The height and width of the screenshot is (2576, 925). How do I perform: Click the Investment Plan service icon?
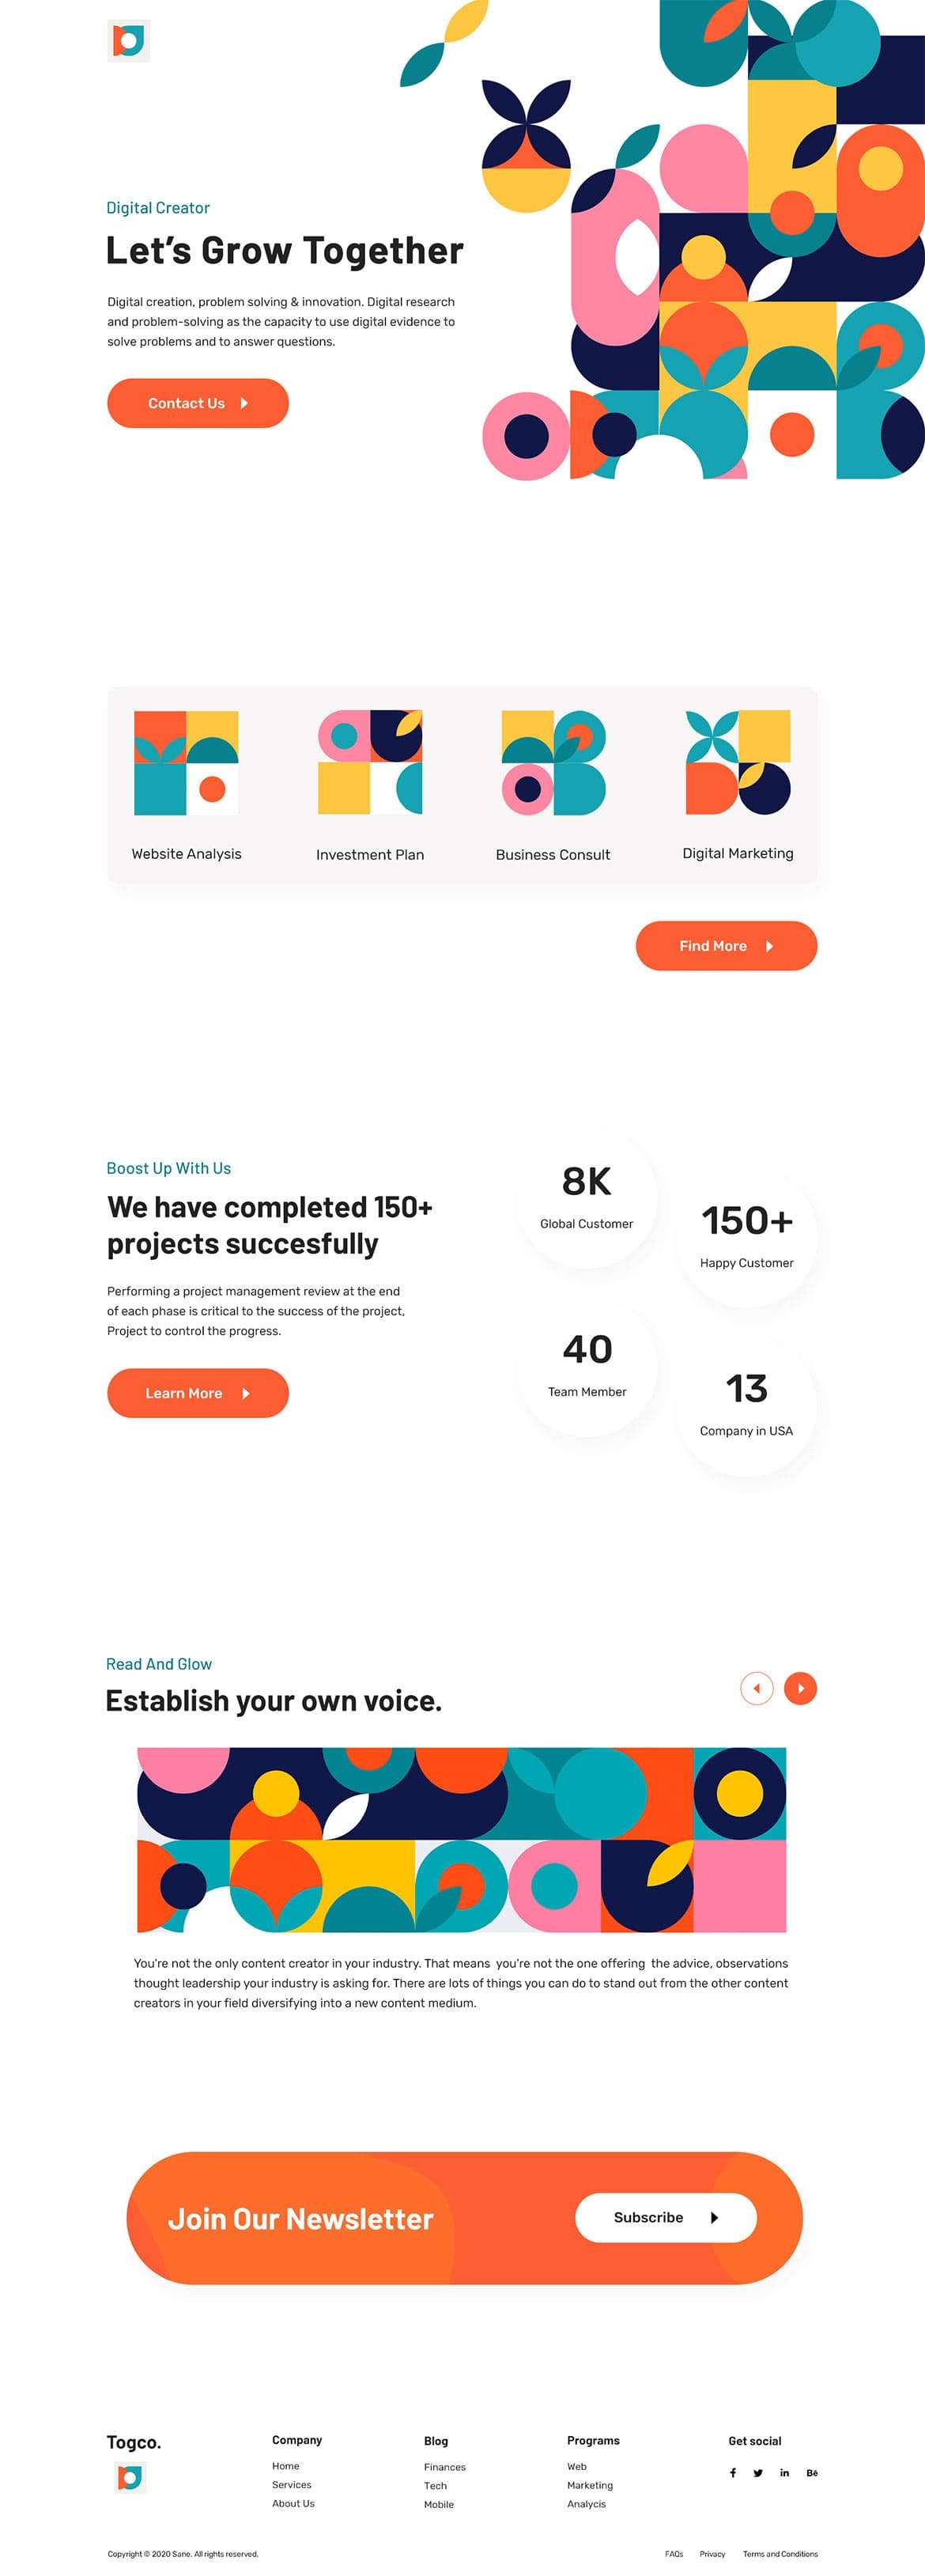tap(370, 763)
